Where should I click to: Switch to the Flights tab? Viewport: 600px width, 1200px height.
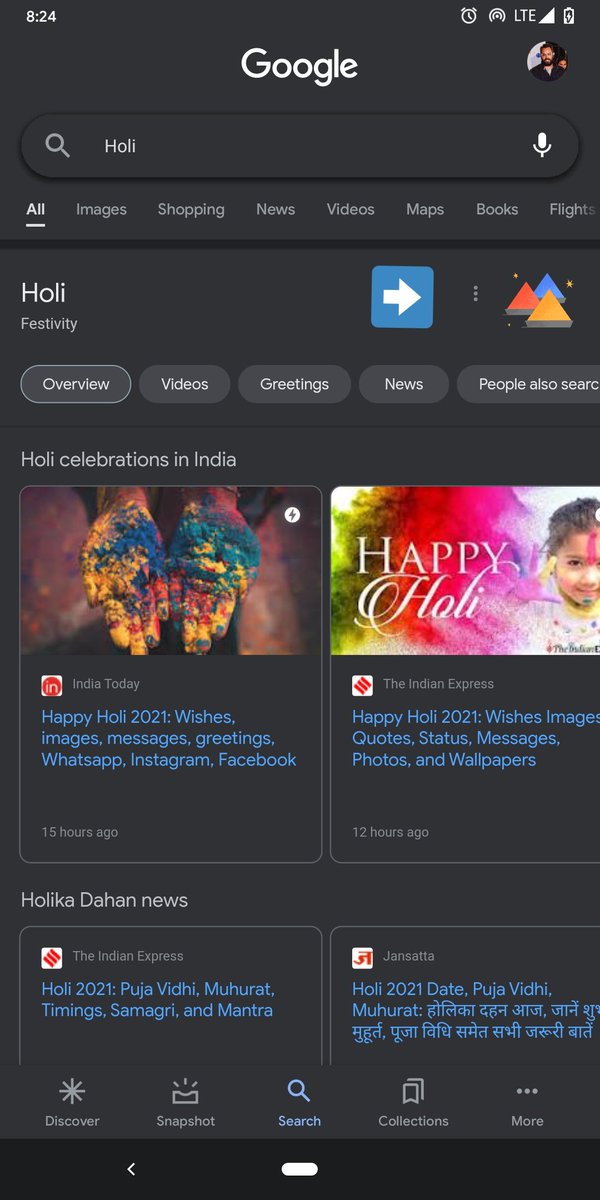pos(573,209)
